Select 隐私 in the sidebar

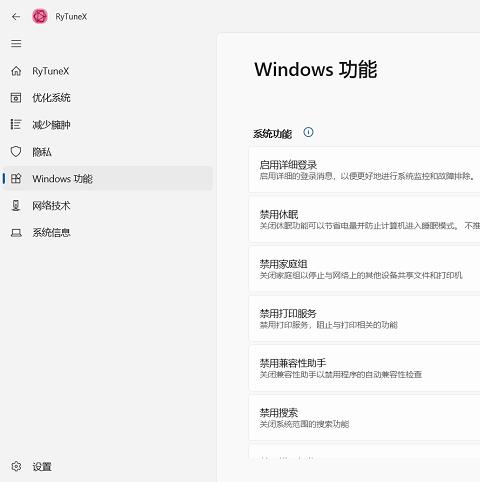coord(107,152)
